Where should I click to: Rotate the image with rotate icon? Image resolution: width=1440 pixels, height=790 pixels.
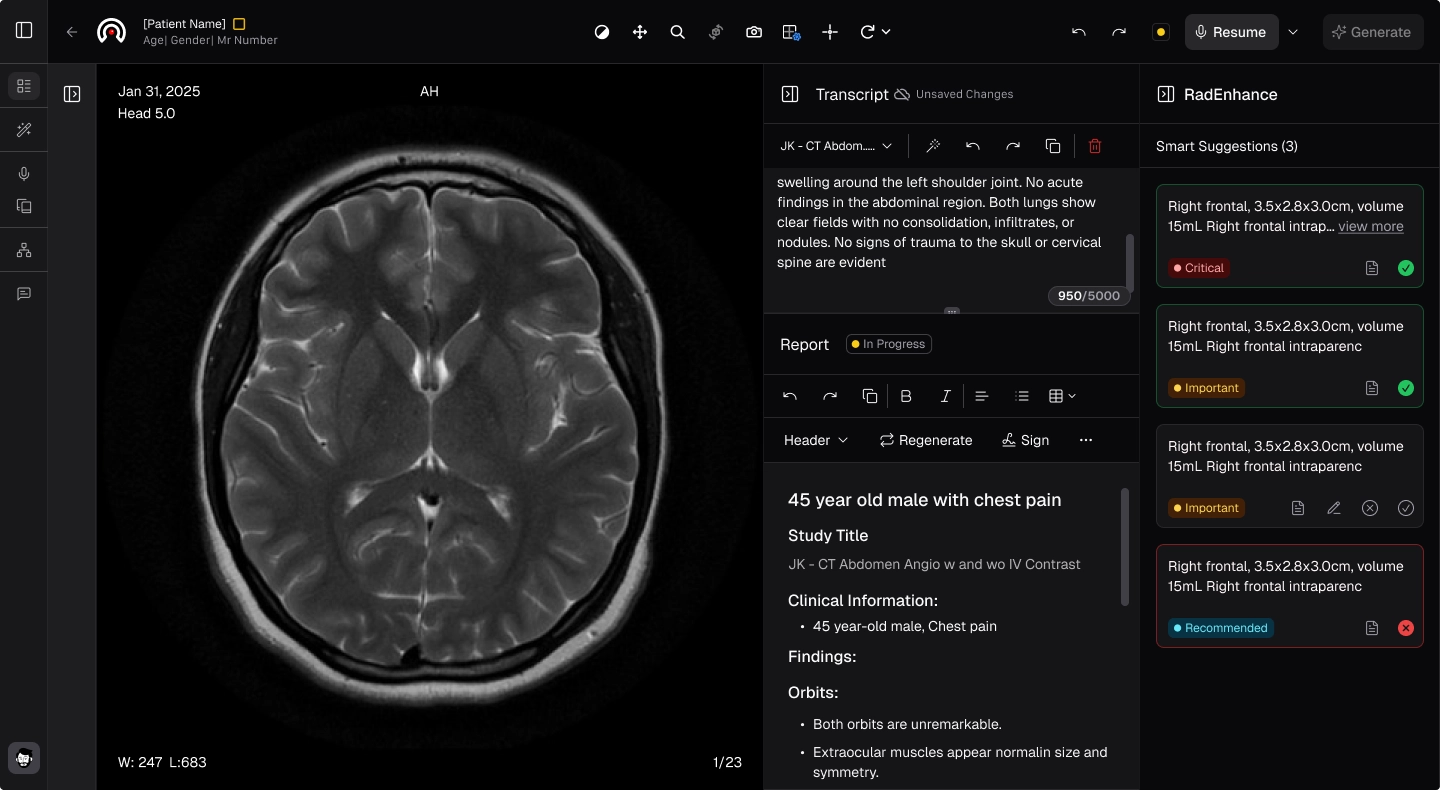867,32
